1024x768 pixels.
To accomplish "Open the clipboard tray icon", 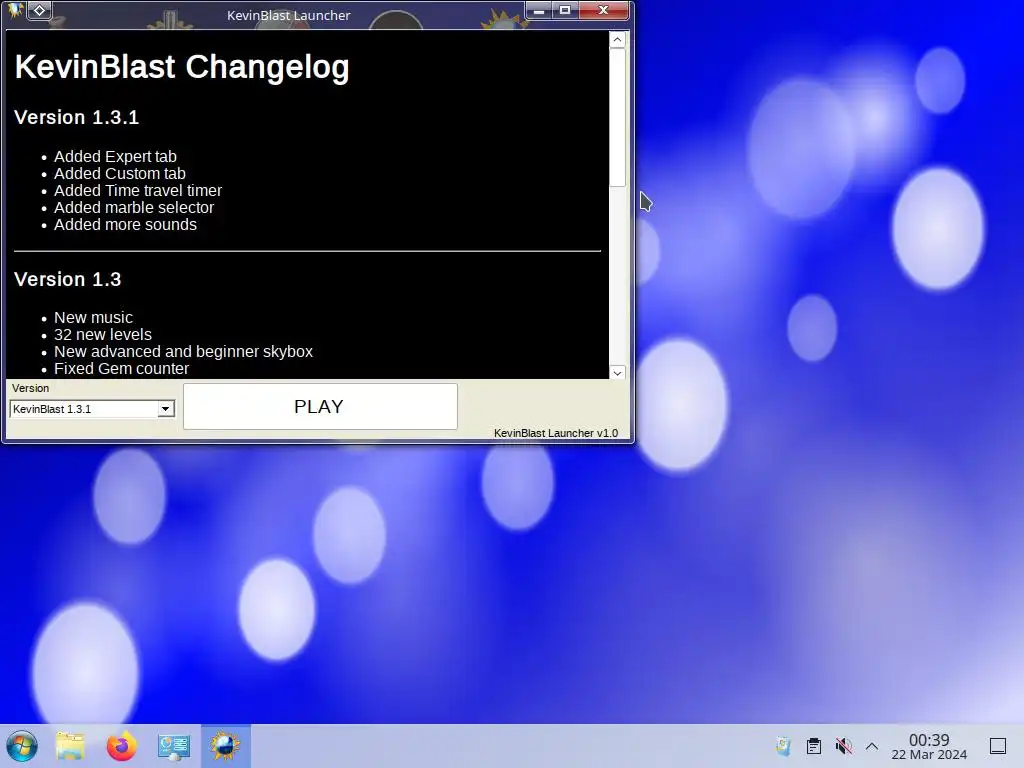I will click(x=814, y=746).
